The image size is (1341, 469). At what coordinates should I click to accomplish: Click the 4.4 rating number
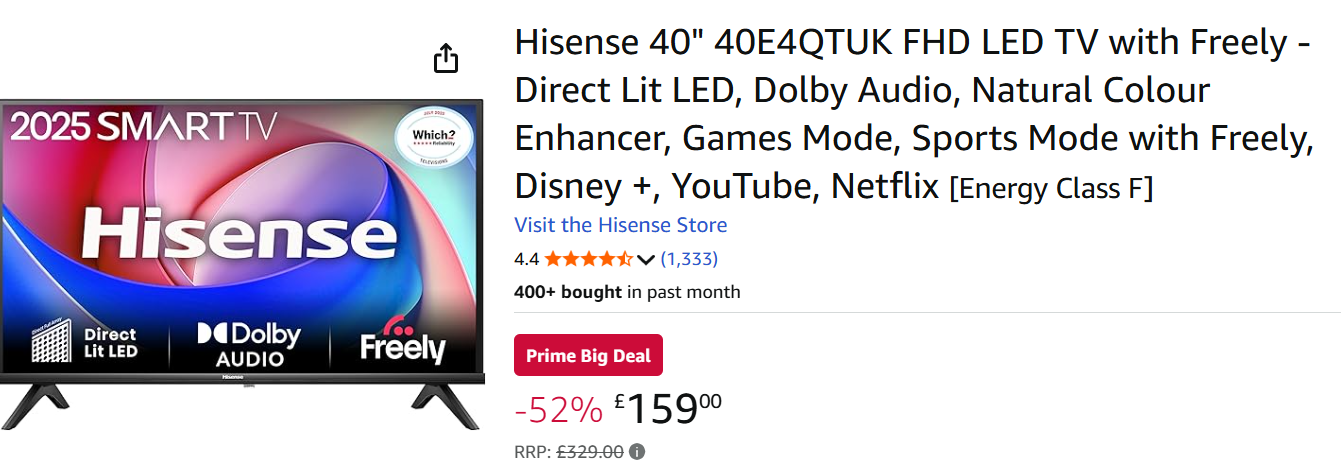(x=526, y=259)
